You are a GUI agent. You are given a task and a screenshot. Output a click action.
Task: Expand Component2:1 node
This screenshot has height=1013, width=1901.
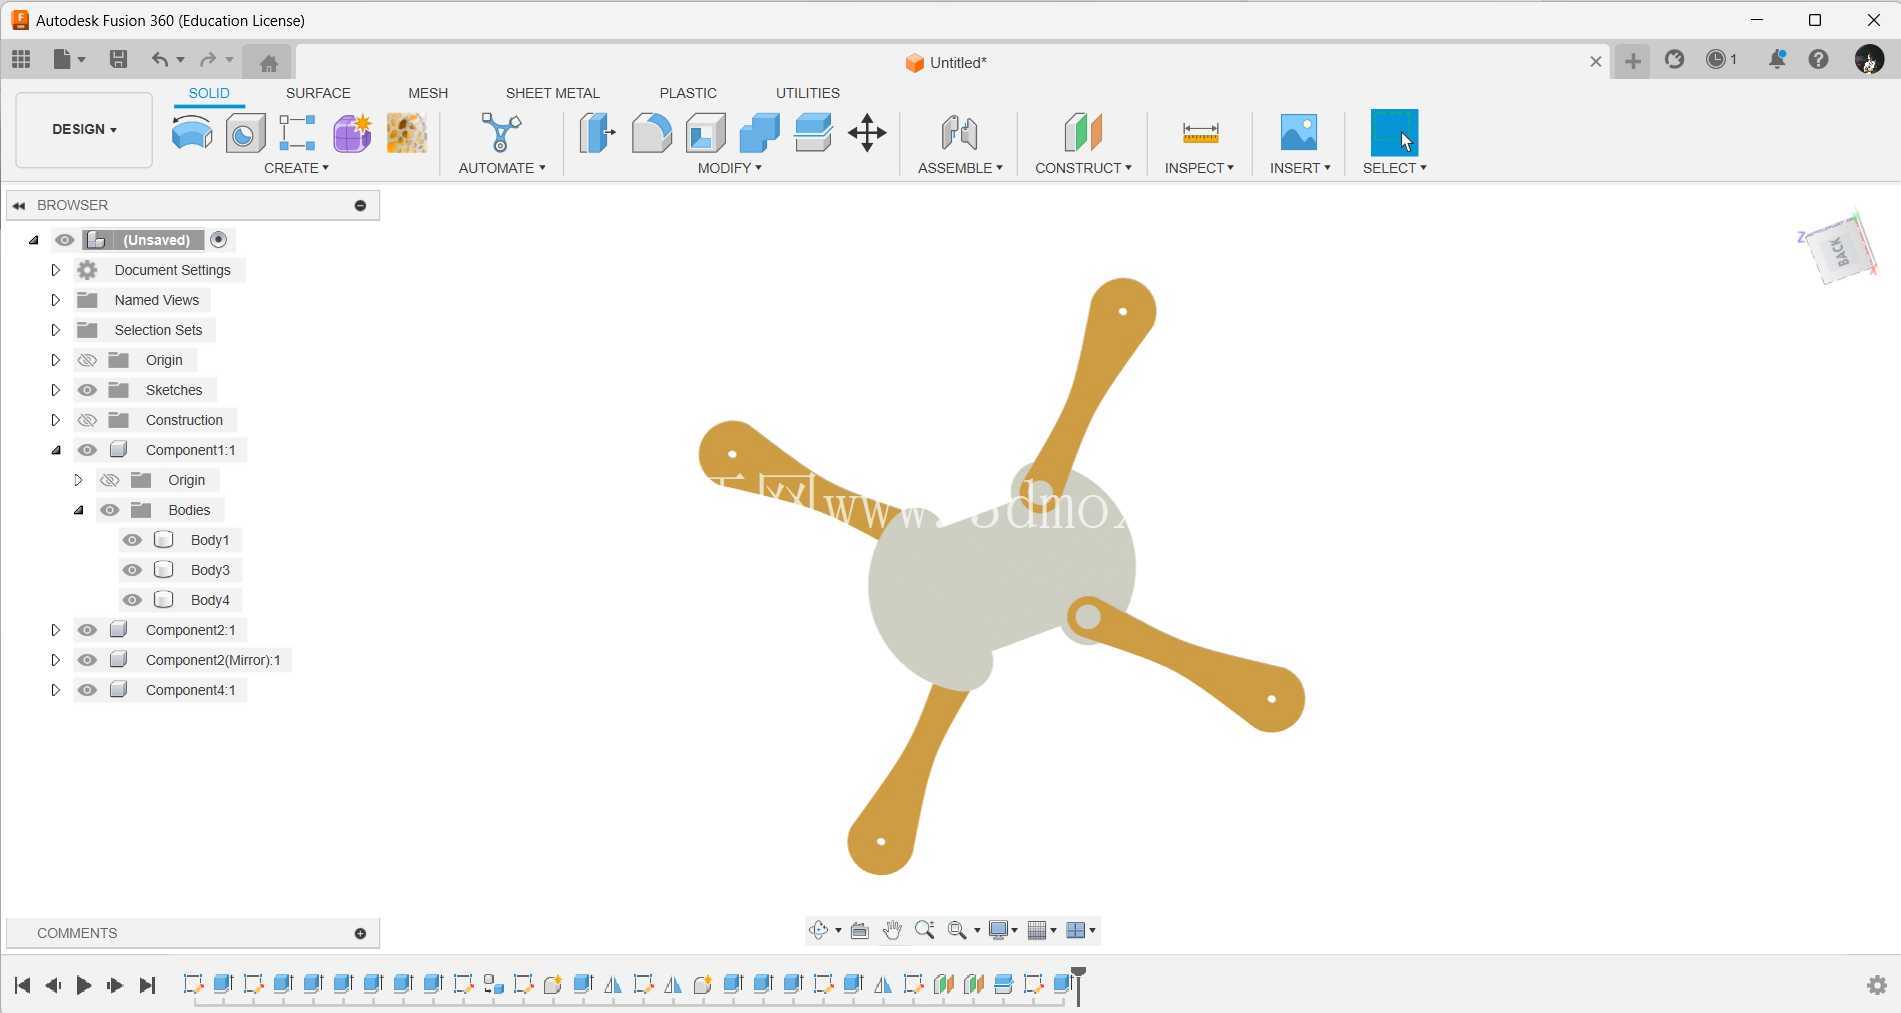pyautogui.click(x=55, y=630)
